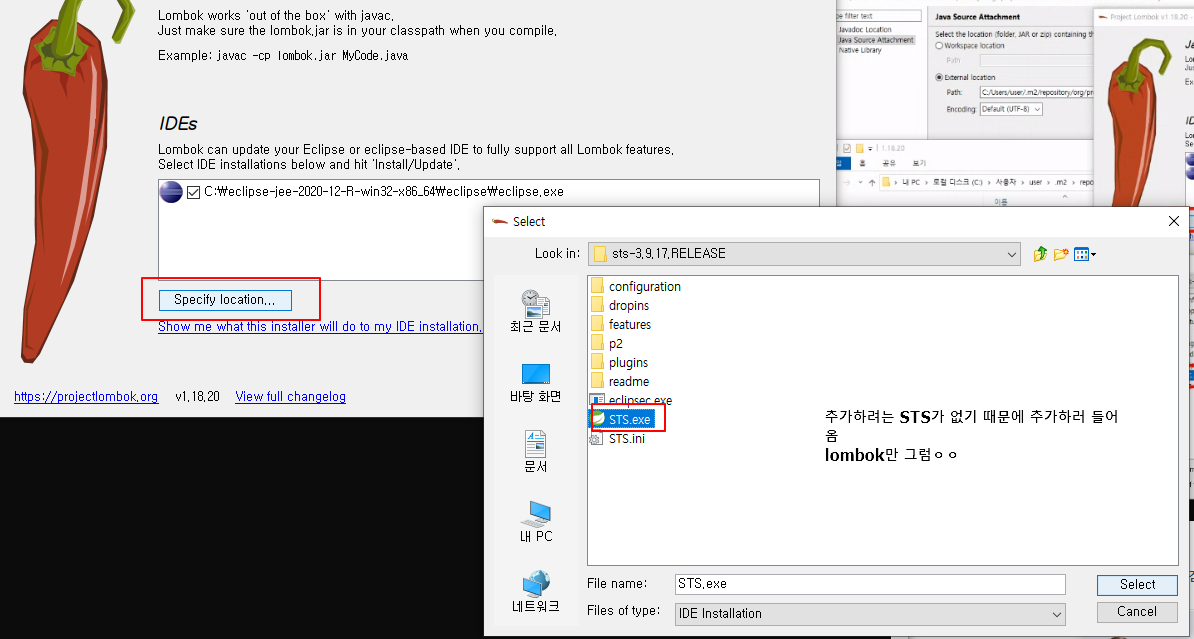Screen dimensions: 1194x639
Task: Open the 홈 tab in File Explorer
Action: [x=862, y=163]
